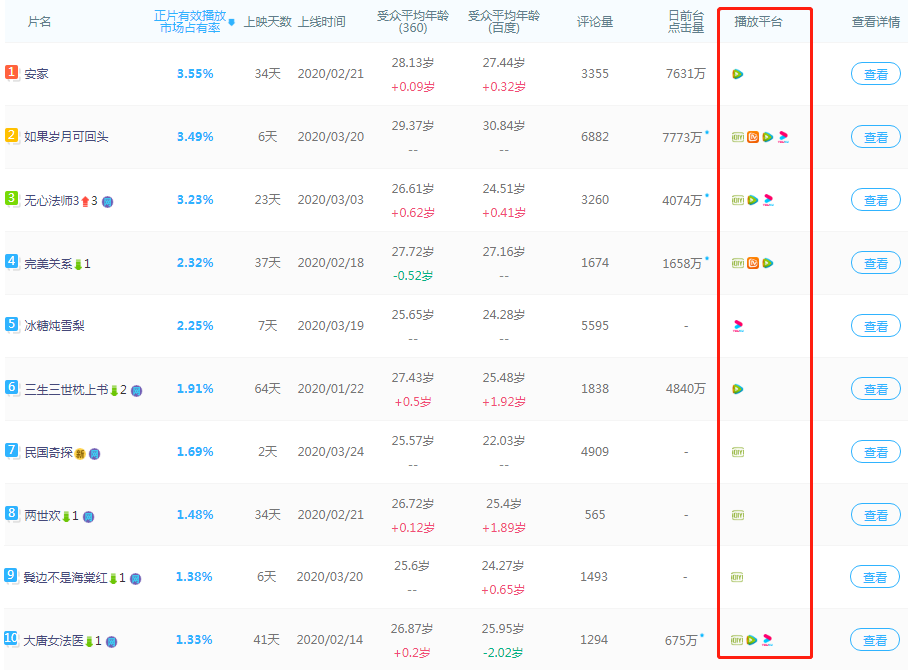Click the 上线时间 column header
908x670 pixels.
pyautogui.click(x=322, y=22)
